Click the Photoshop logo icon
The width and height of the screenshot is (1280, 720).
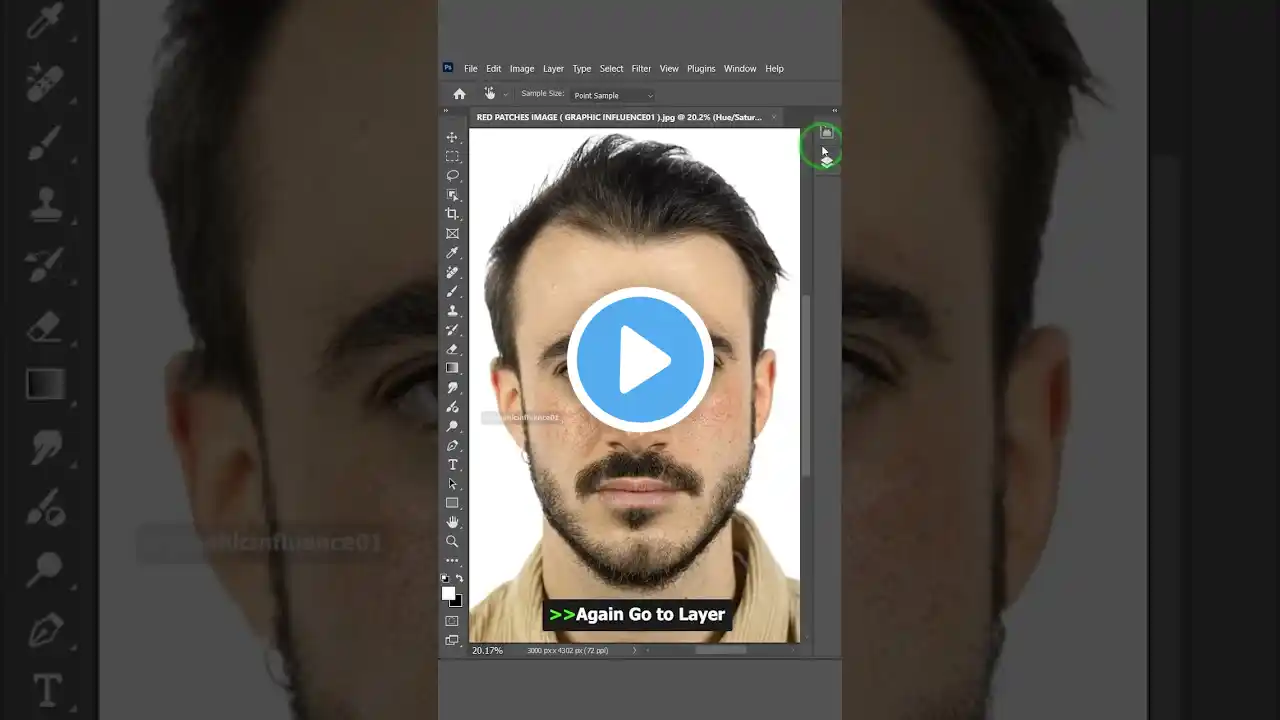click(x=448, y=68)
